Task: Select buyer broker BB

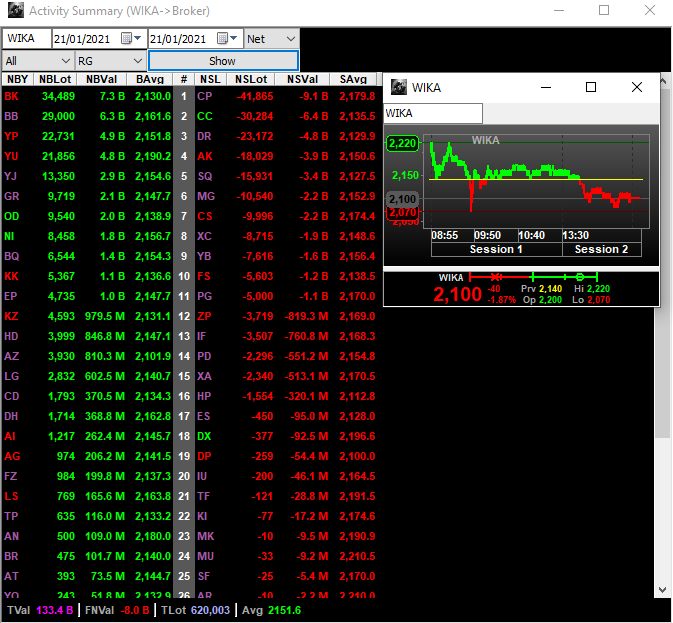Action: (12, 116)
